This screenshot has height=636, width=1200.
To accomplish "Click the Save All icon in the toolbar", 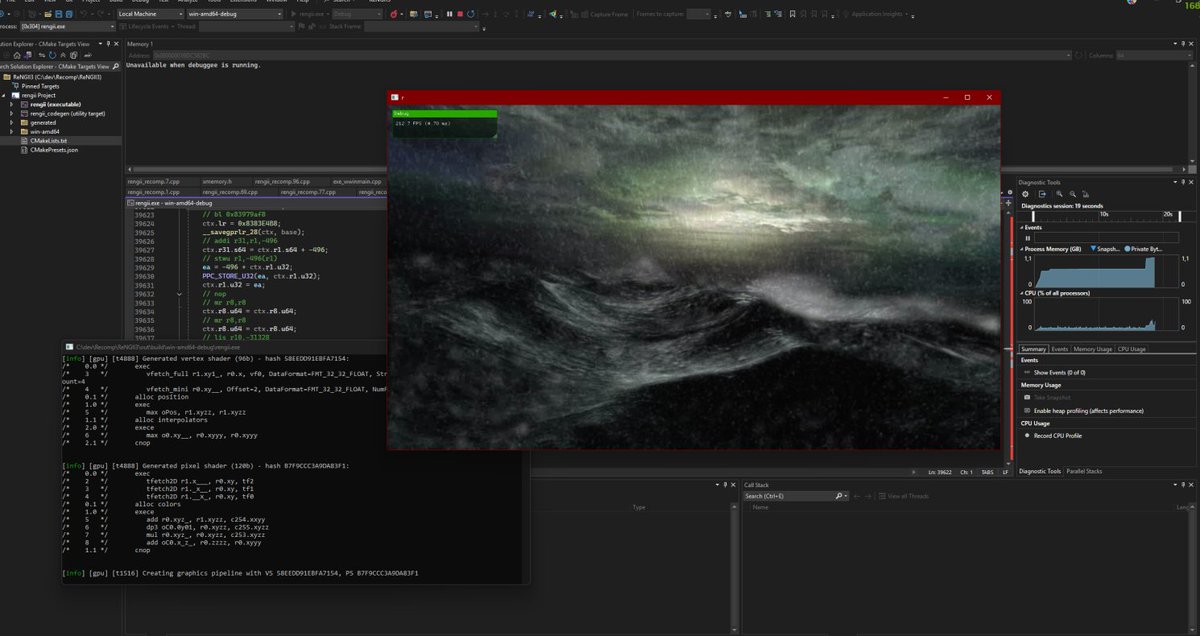I will pos(68,13).
